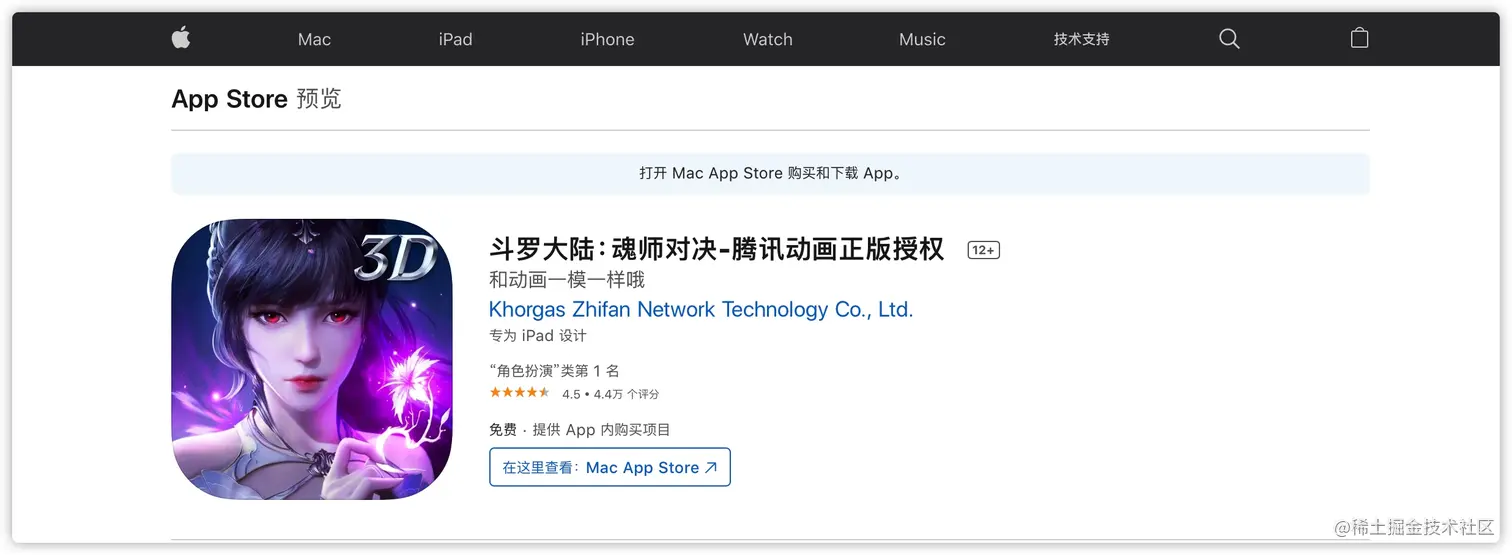
Task: Click the "角色扮演"类第 1 名 ranking
Action: coord(554,371)
